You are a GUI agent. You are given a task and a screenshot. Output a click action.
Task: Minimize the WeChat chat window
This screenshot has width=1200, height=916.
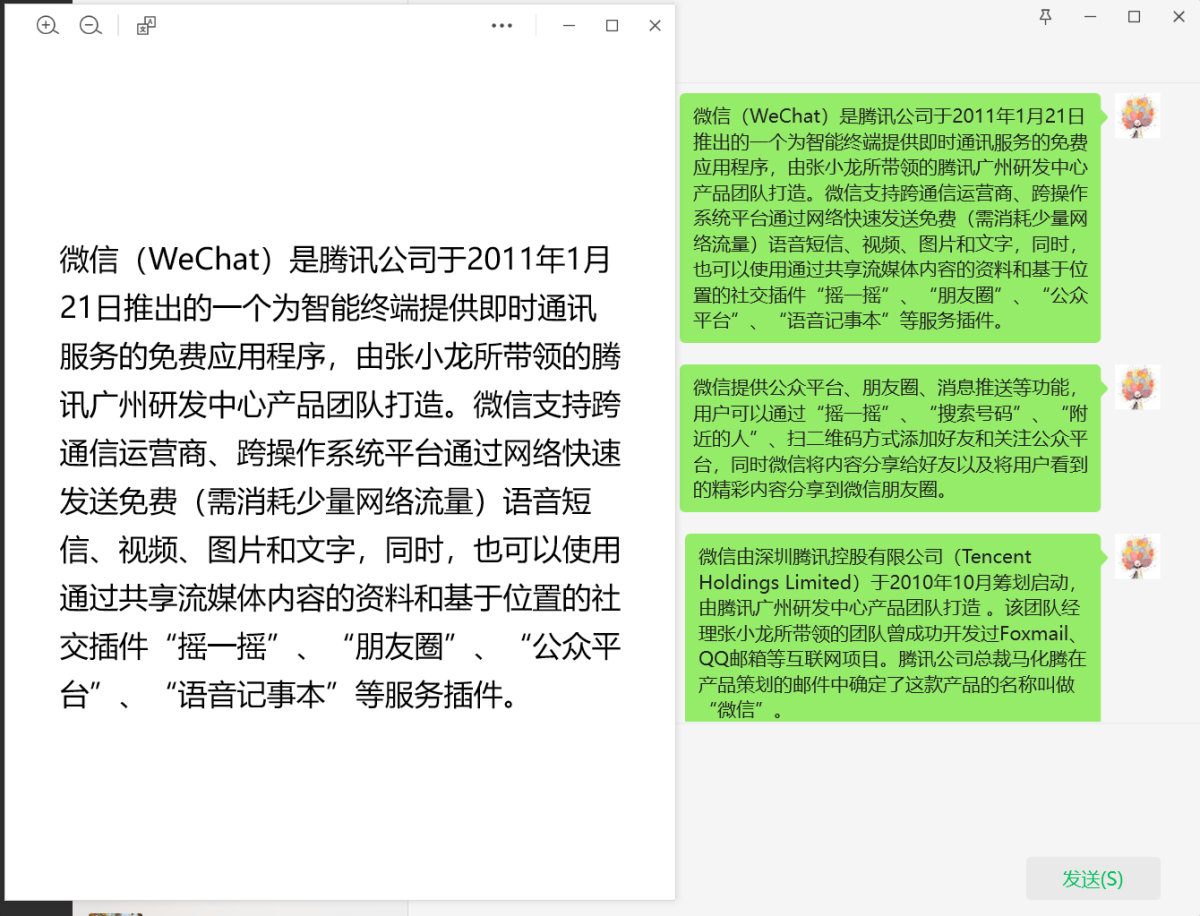point(1090,17)
